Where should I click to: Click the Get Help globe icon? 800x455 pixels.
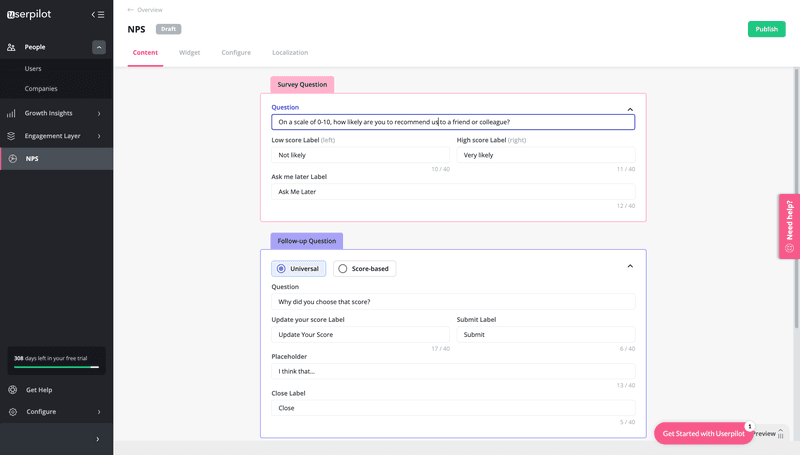click(12, 389)
